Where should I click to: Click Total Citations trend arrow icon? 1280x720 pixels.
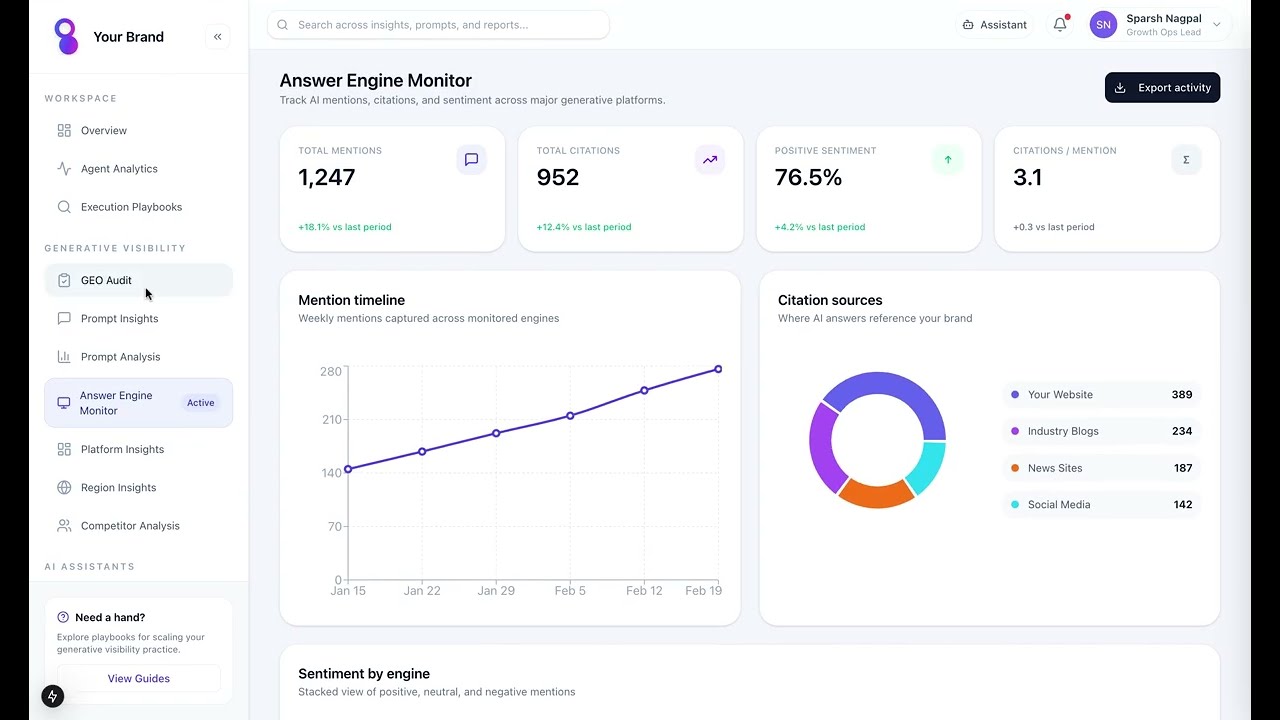[709, 159]
